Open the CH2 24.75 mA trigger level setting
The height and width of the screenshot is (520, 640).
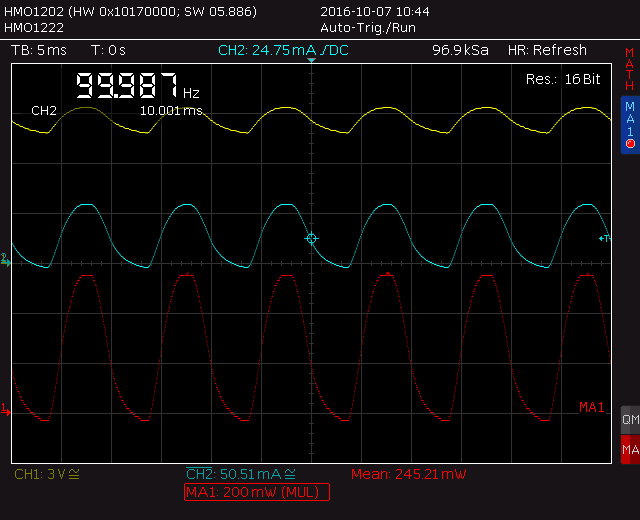pos(283,50)
